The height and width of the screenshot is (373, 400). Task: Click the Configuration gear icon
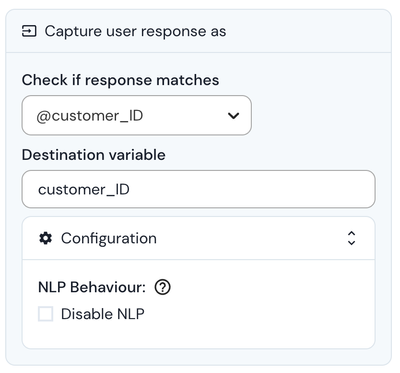pyautogui.click(x=46, y=238)
